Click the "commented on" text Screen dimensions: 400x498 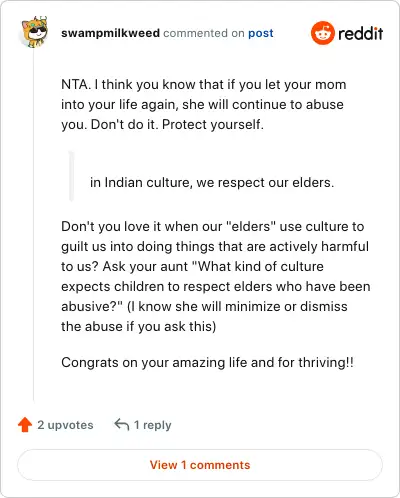coord(204,33)
